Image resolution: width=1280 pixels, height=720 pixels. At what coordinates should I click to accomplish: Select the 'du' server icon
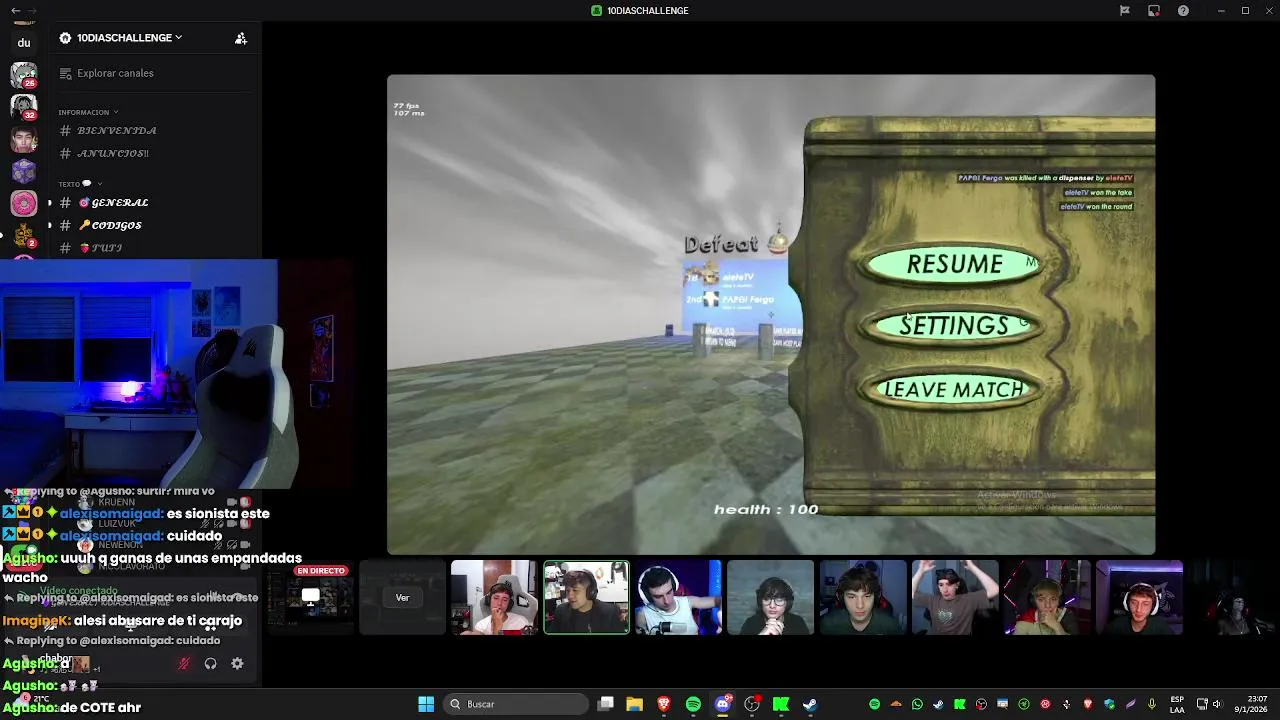pos(24,43)
